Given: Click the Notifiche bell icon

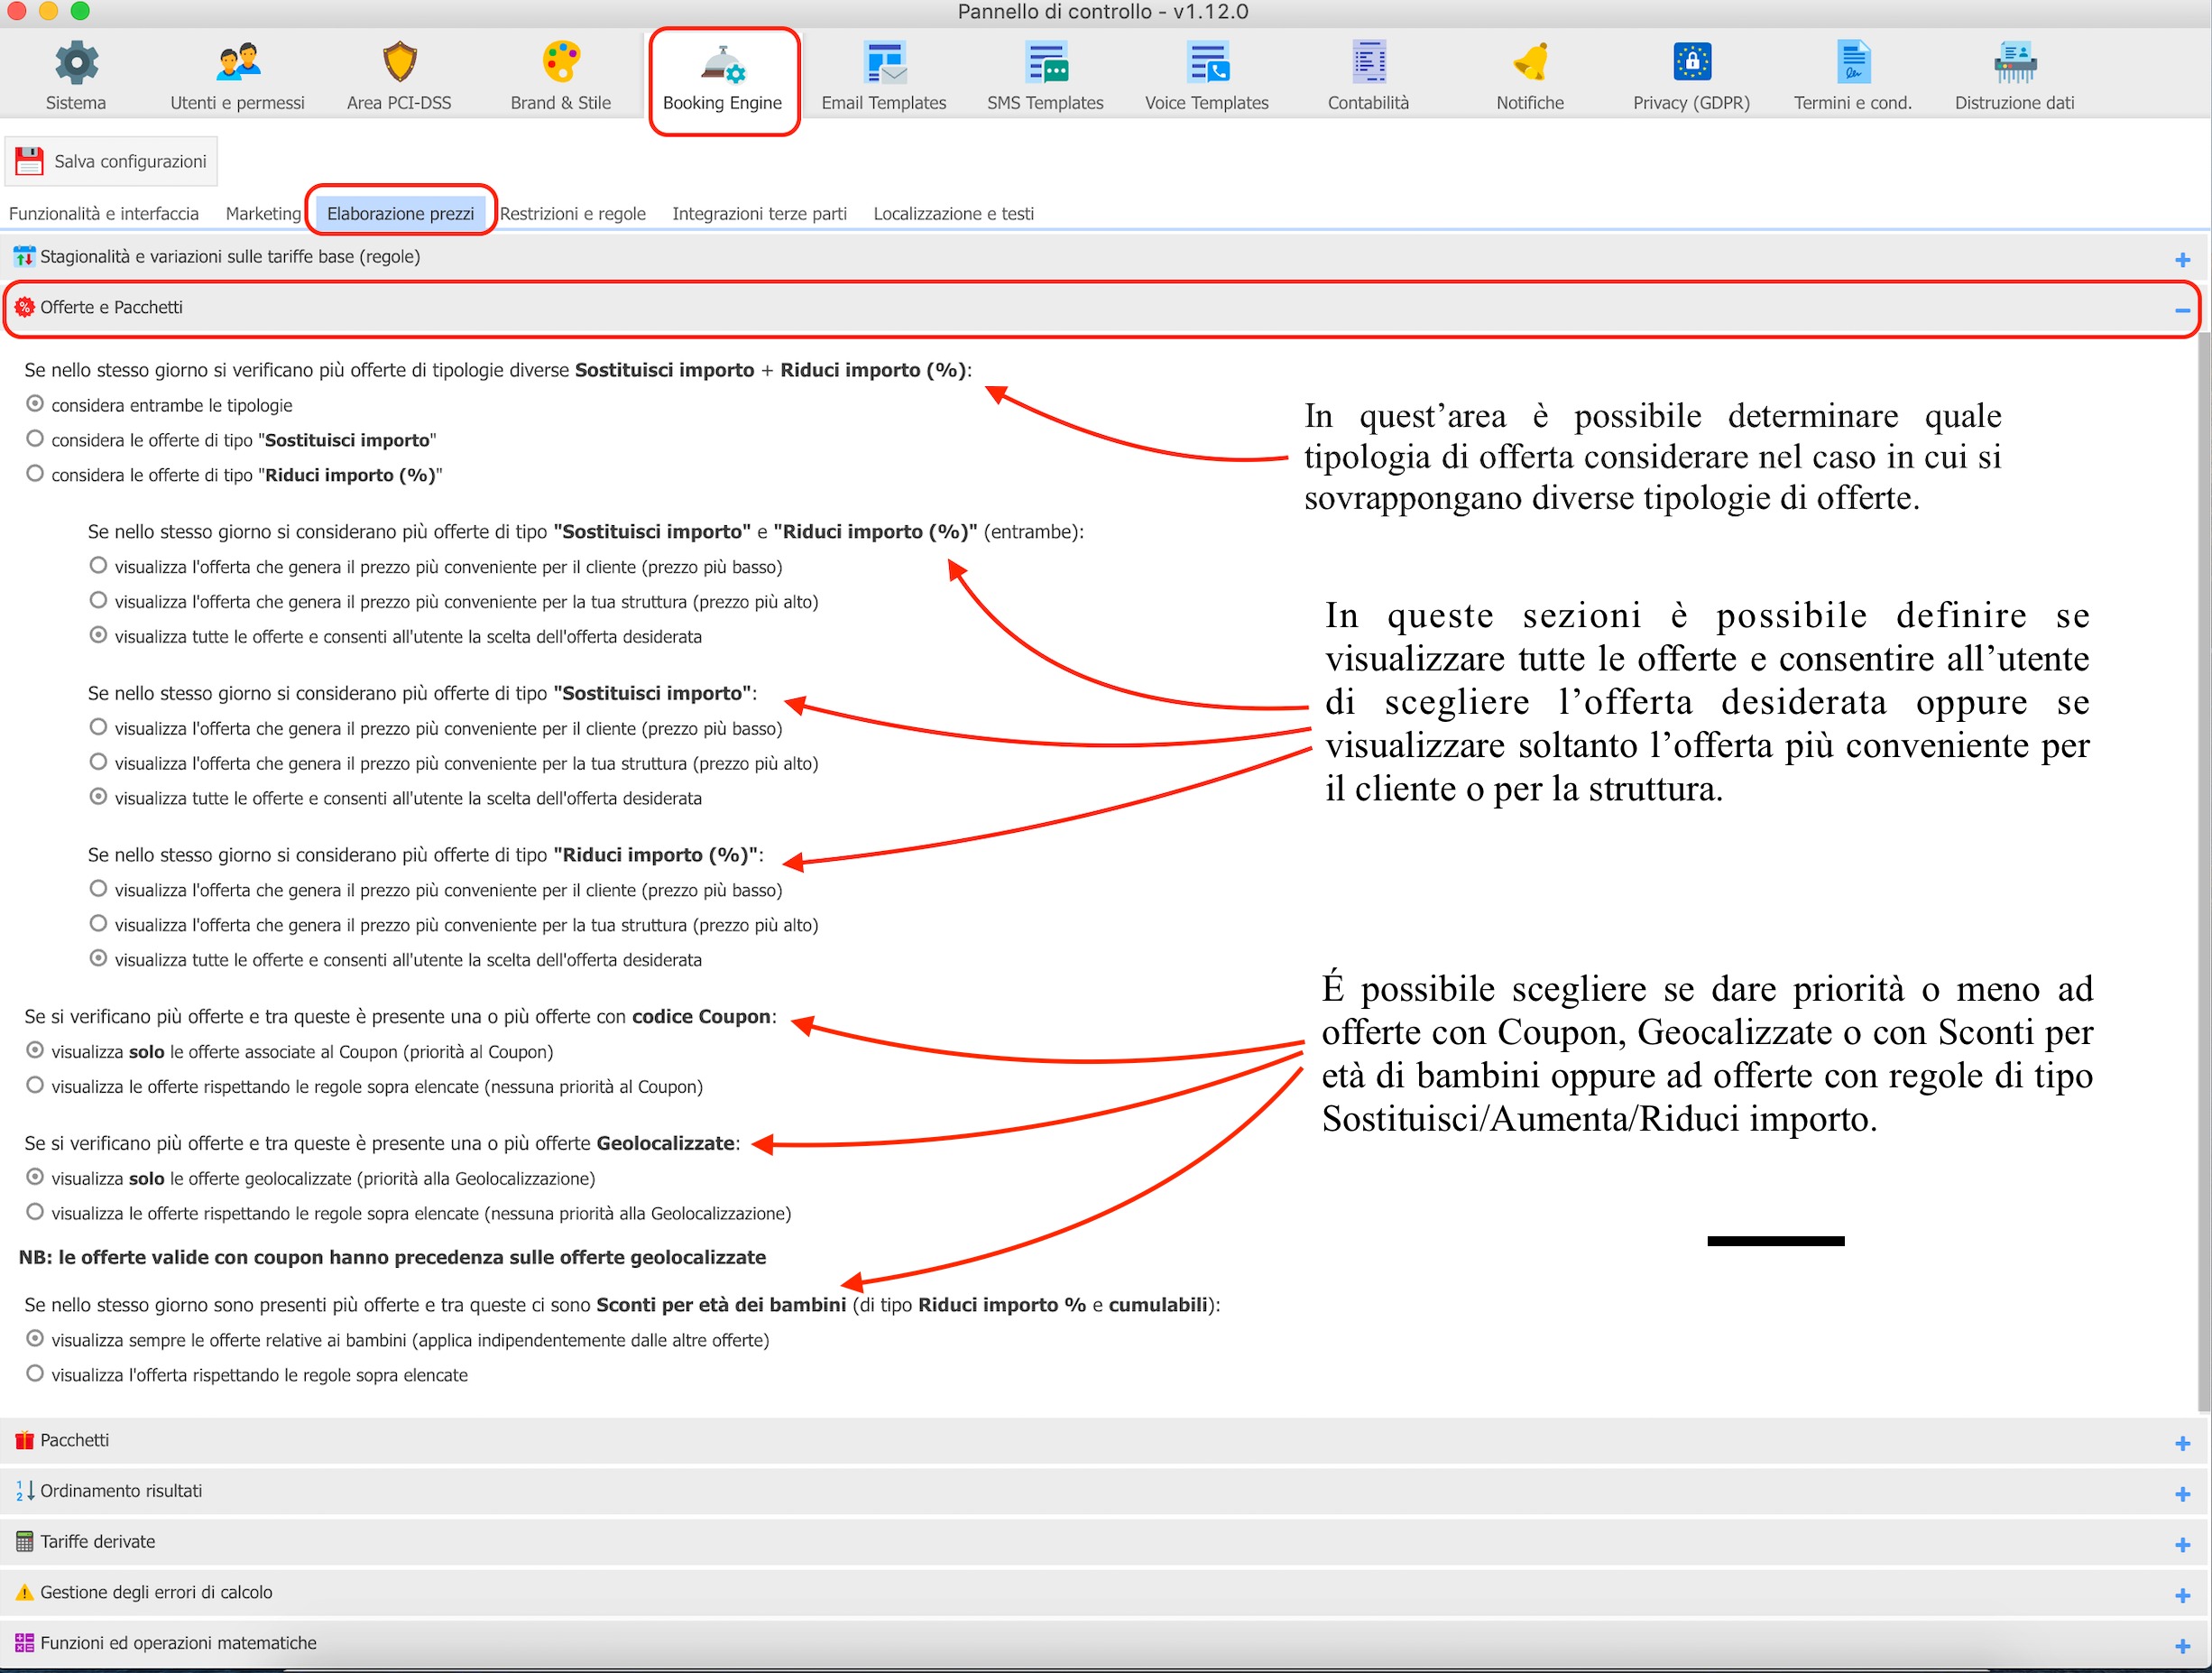Looking at the screenshot, I should pos(1530,63).
